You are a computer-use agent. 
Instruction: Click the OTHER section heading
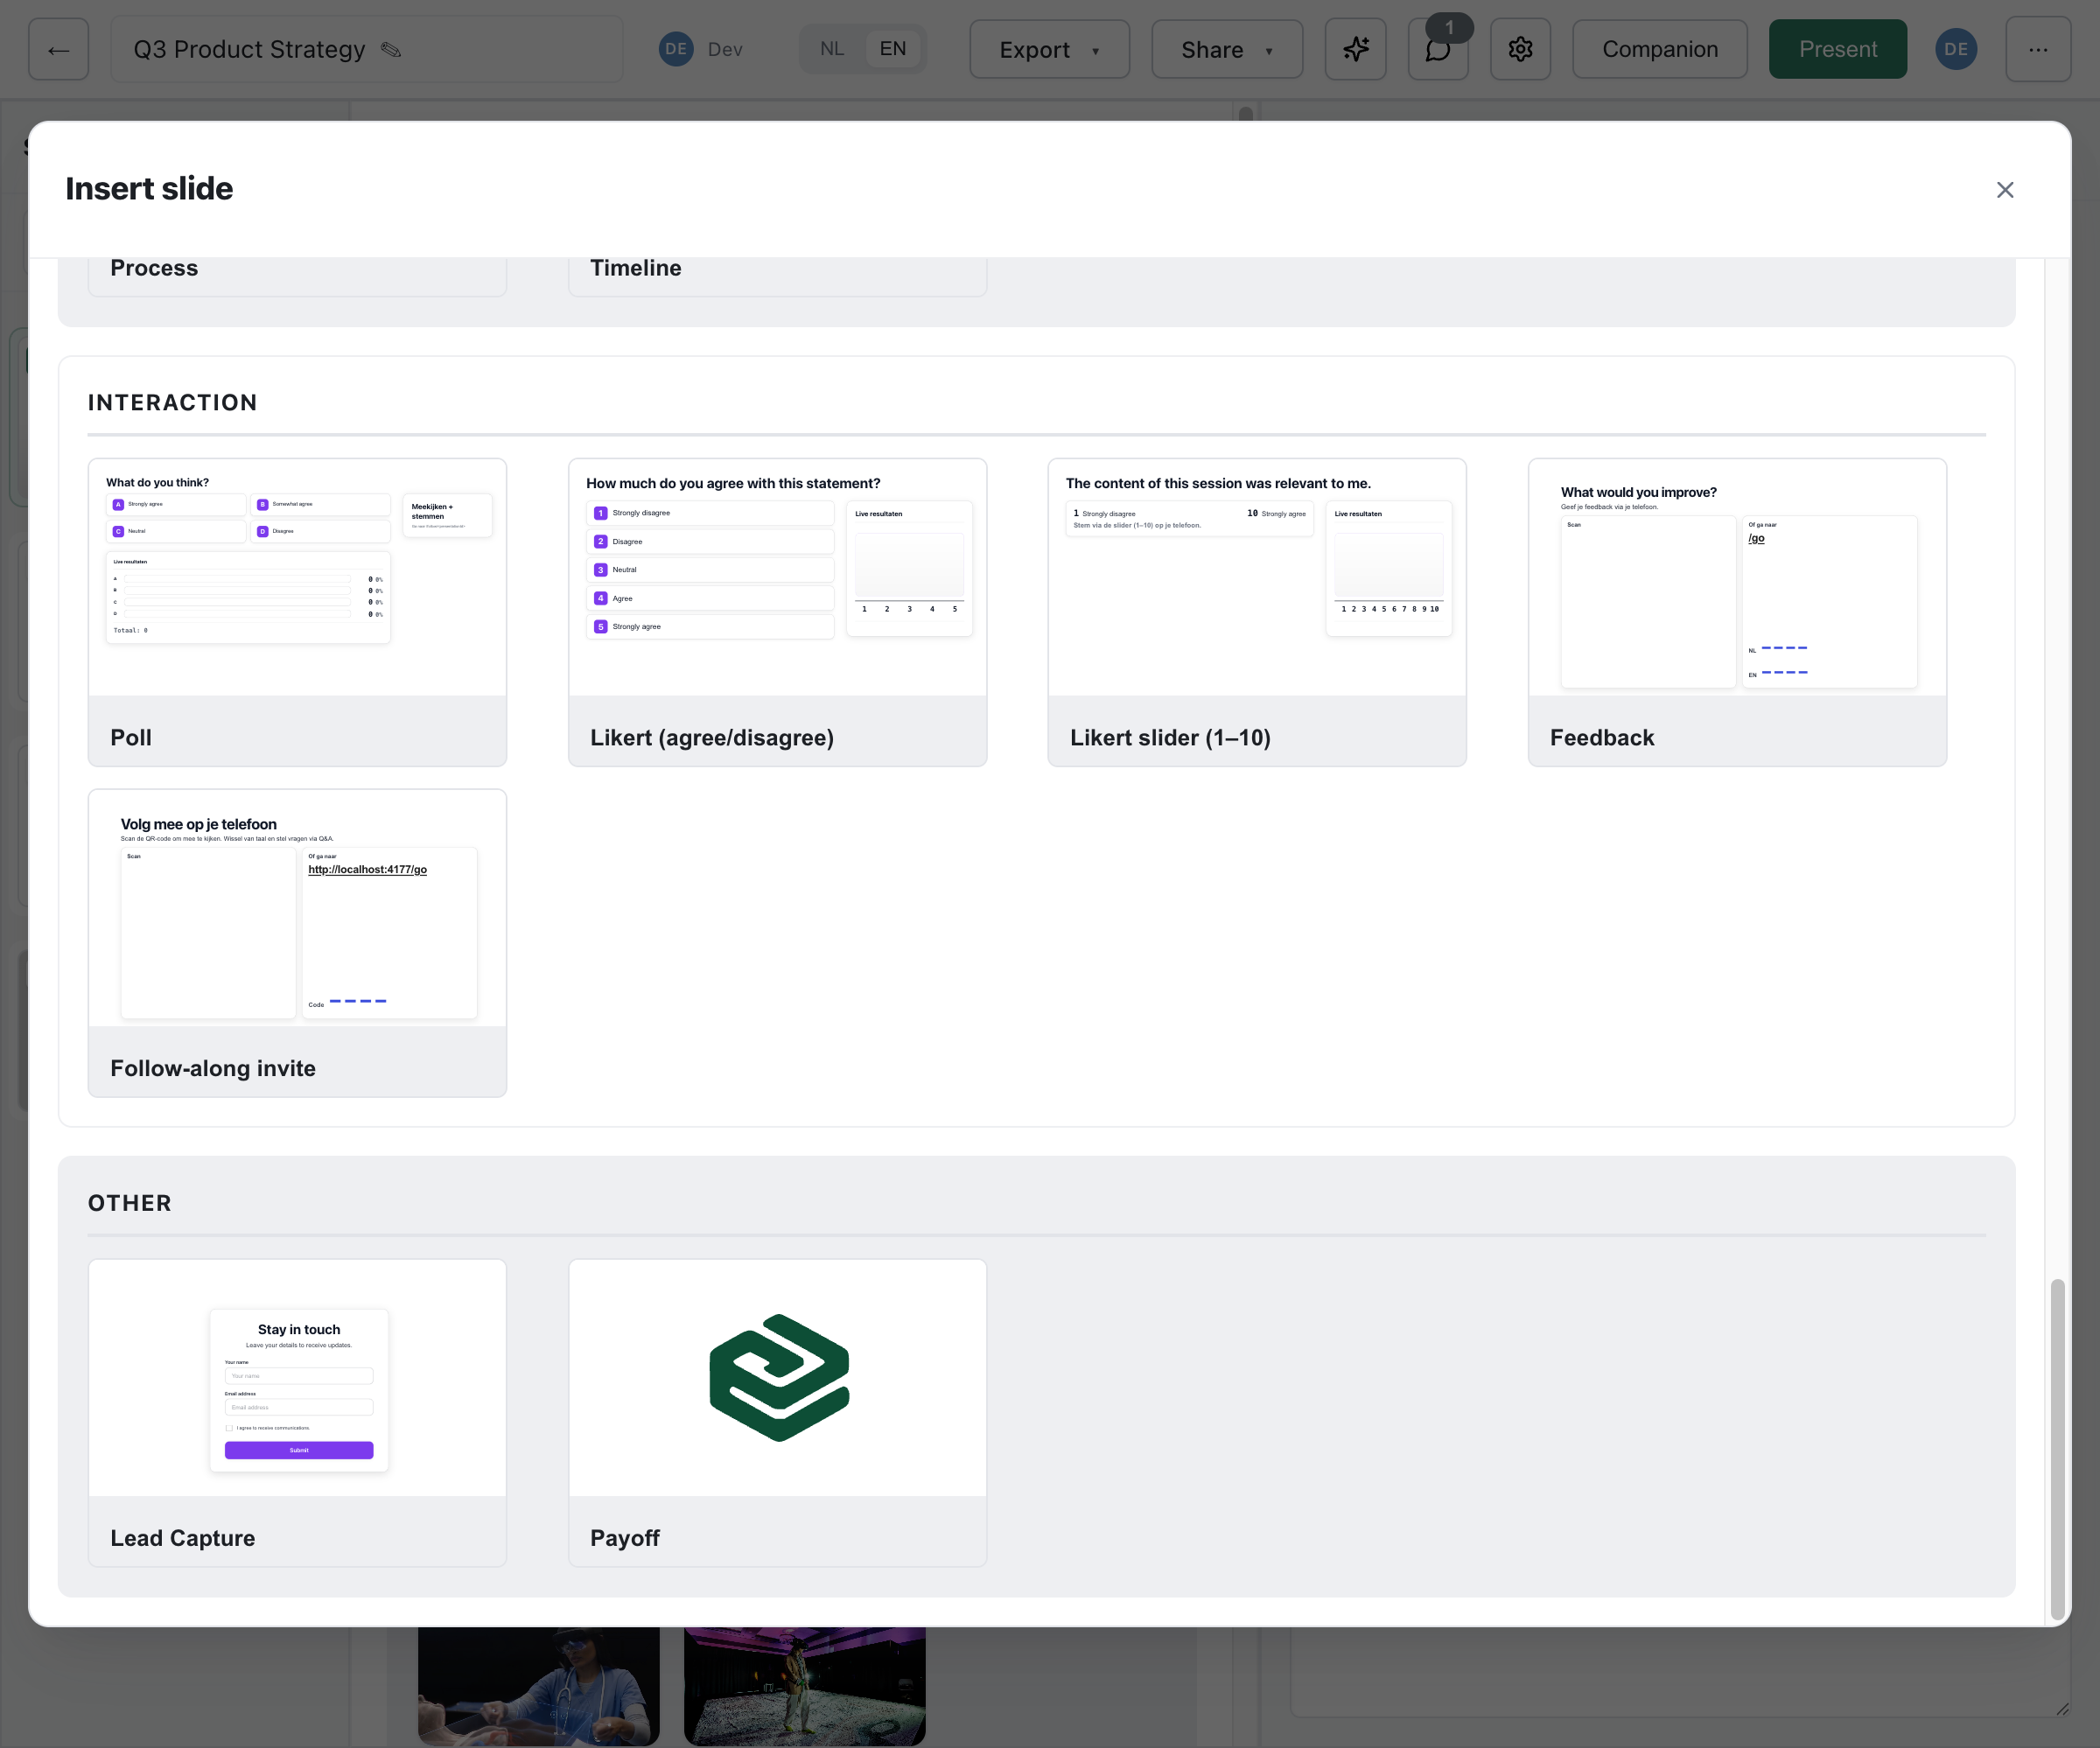[130, 1203]
